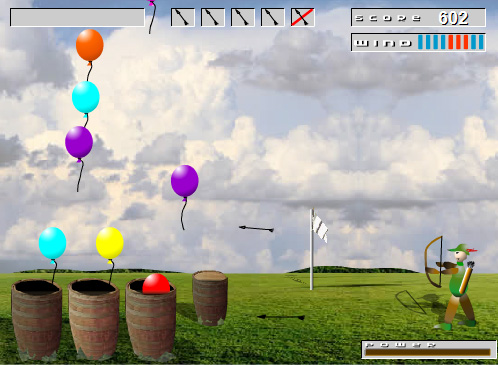Click the empty gray message box

tap(77, 17)
